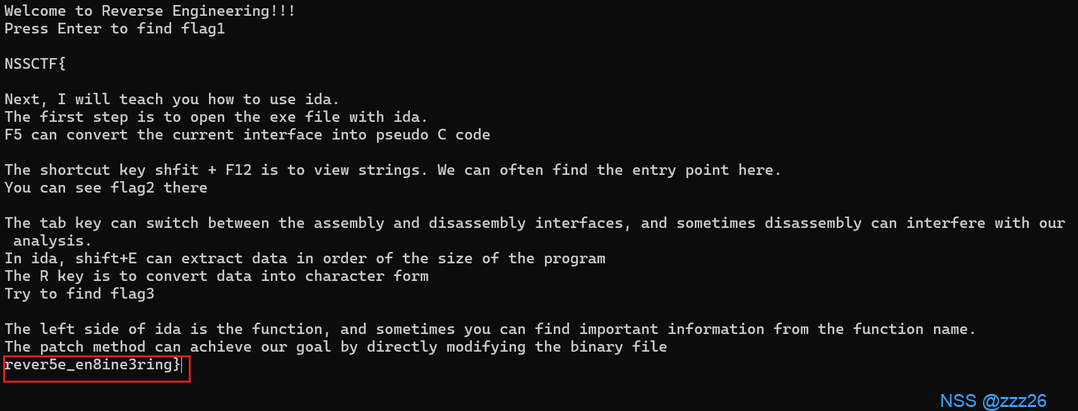Screen dimensions: 1078x411
Task: Click the 'F5 can convert' pseudo C code line
Action: pos(247,134)
